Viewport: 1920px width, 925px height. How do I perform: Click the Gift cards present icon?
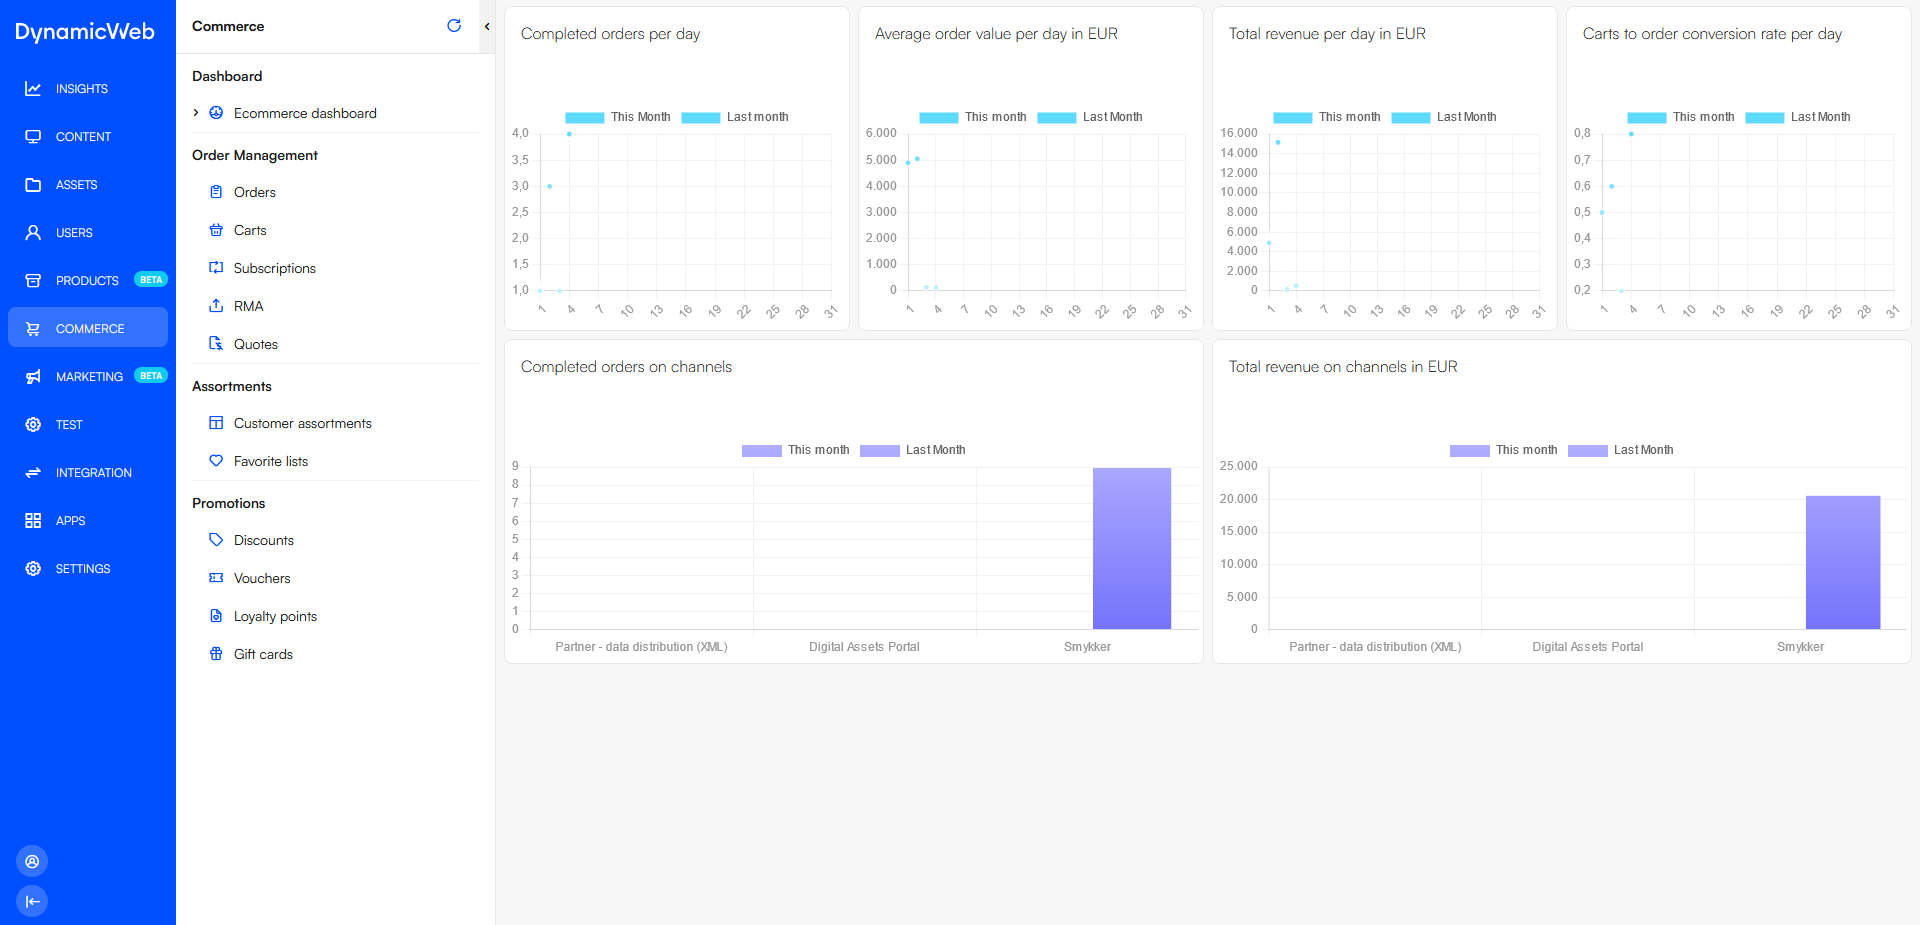click(216, 654)
